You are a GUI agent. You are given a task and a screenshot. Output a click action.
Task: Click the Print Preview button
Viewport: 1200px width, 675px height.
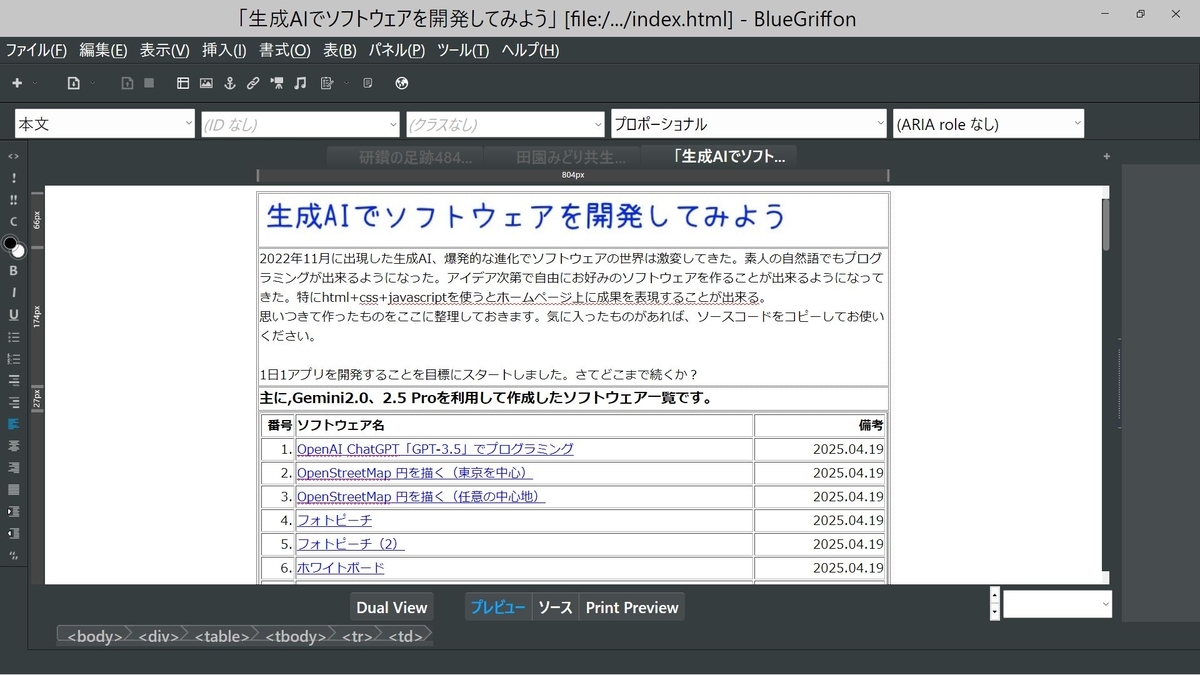(632, 607)
